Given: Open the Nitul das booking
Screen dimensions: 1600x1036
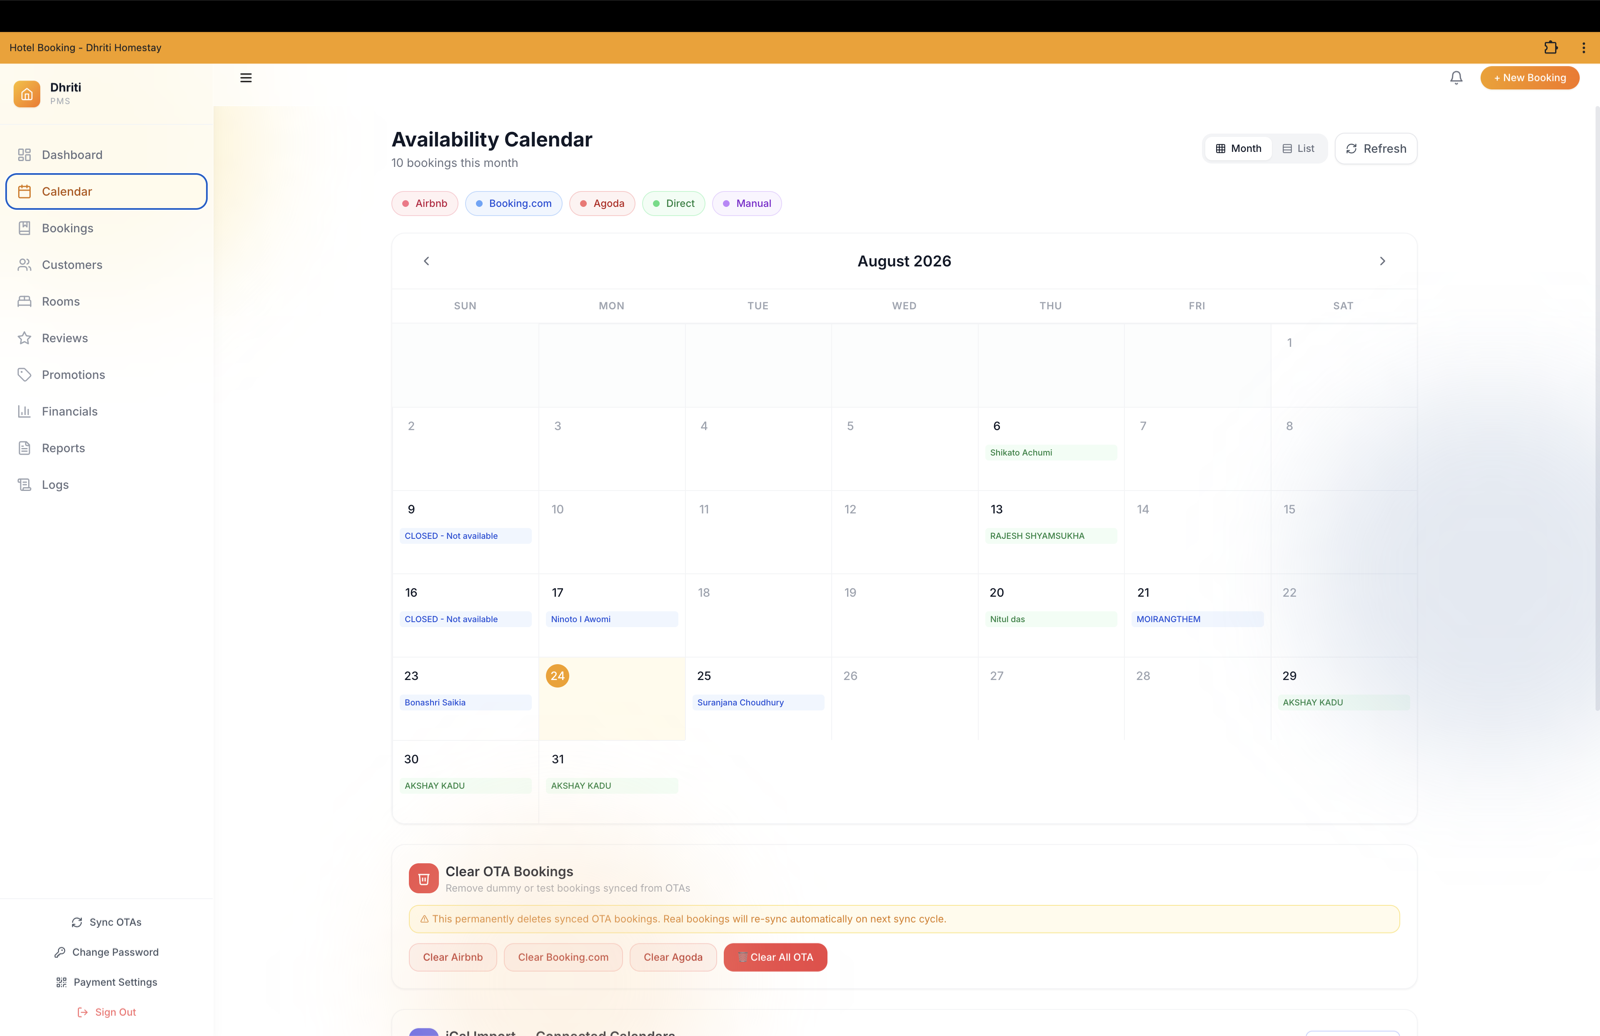Looking at the screenshot, I should point(1050,619).
